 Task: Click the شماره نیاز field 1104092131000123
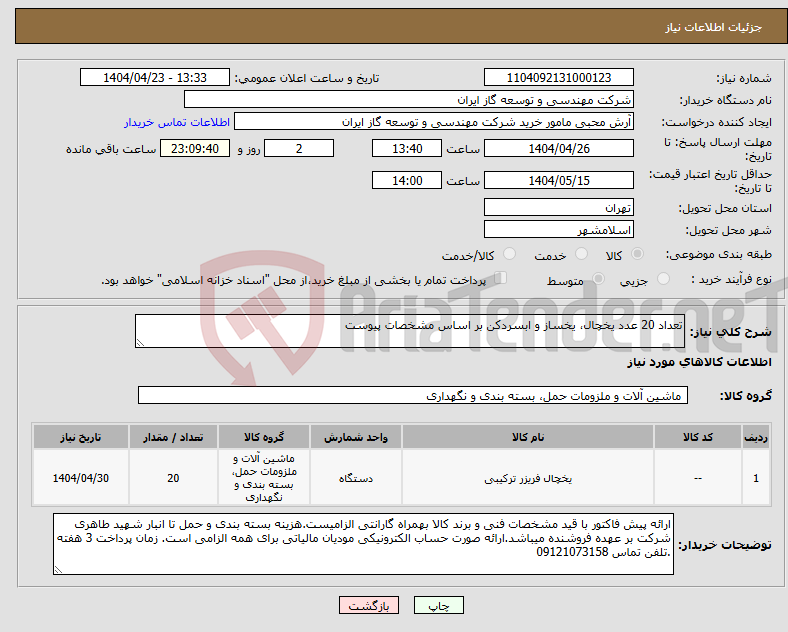[x=558, y=77]
